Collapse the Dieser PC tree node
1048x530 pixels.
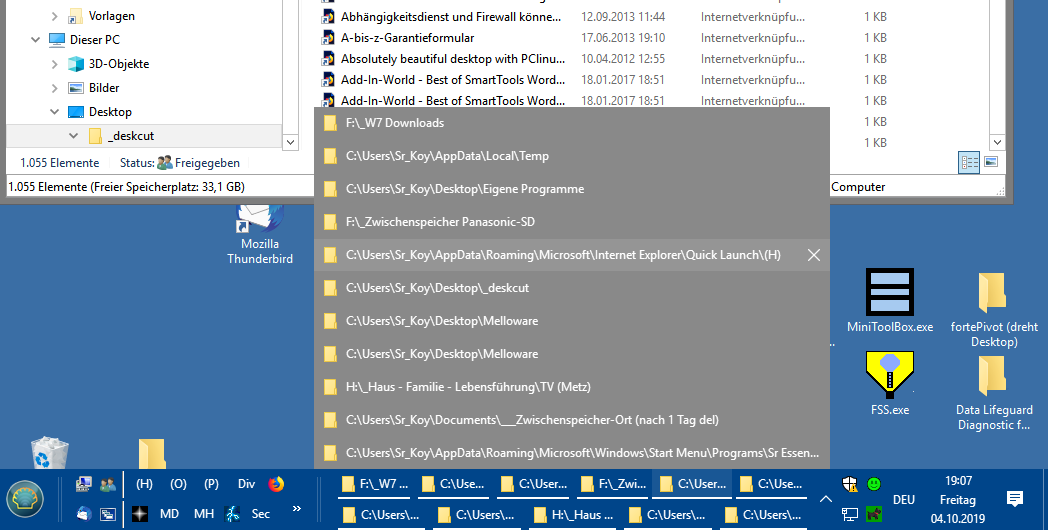click(35, 40)
